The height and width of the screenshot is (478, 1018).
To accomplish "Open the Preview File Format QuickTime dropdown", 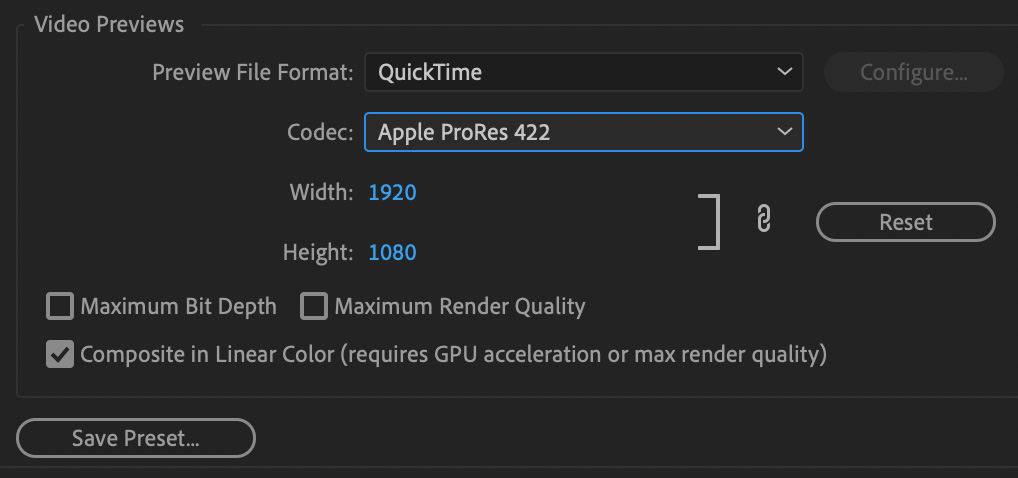I will [584, 71].
